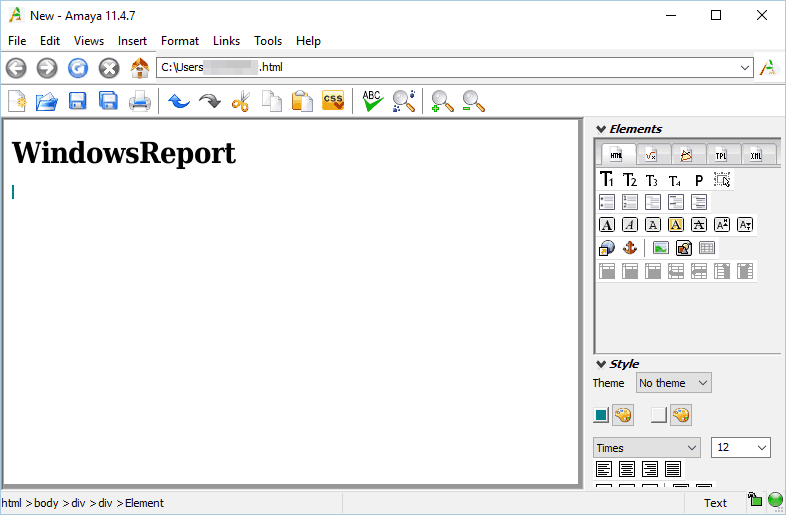786x515 pixels.
Task: Go to the home page icon
Action: point(140,68)
